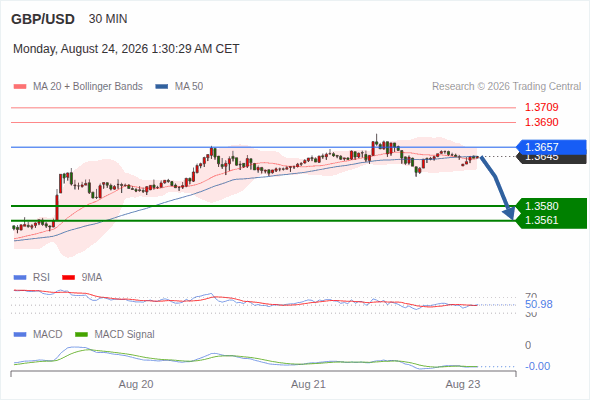Click the Aug 20 date axis label
Image resolution: width=590 pixels, height=400 pixels.
click(136, 384)
